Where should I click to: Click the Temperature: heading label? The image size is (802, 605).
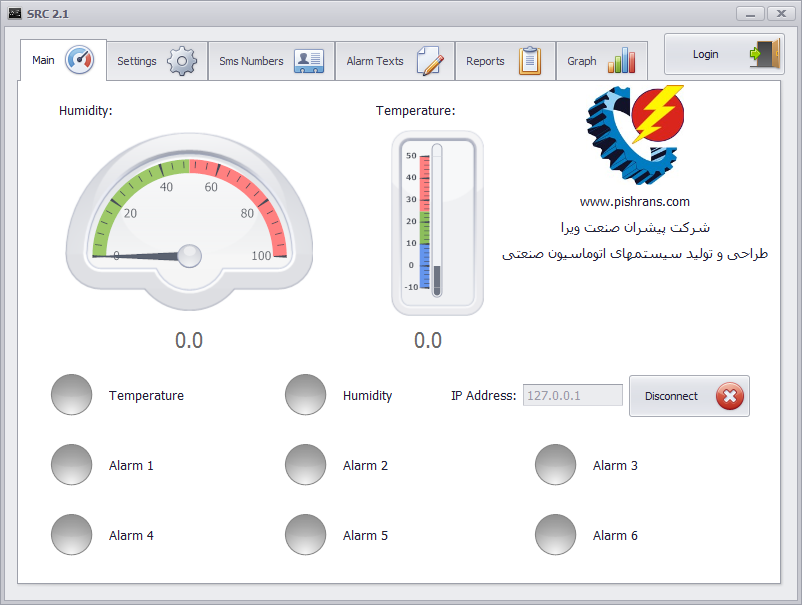(x=415, y=110)
